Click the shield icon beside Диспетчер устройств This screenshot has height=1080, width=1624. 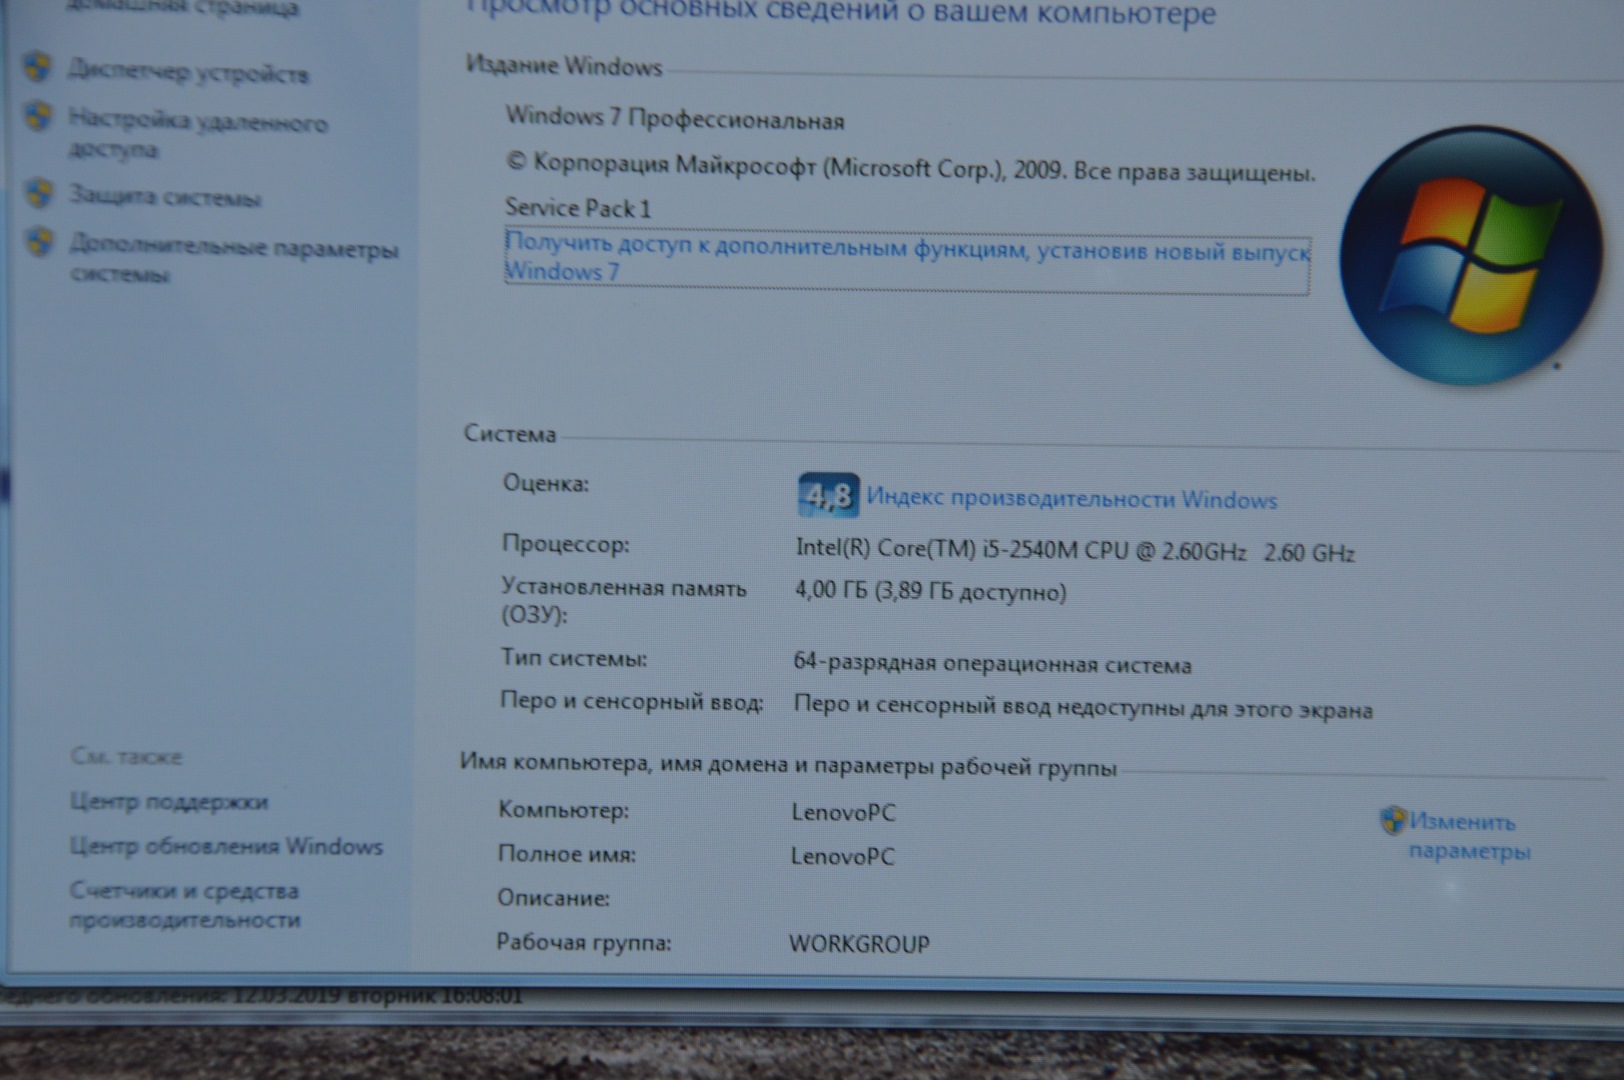[38, 68]
